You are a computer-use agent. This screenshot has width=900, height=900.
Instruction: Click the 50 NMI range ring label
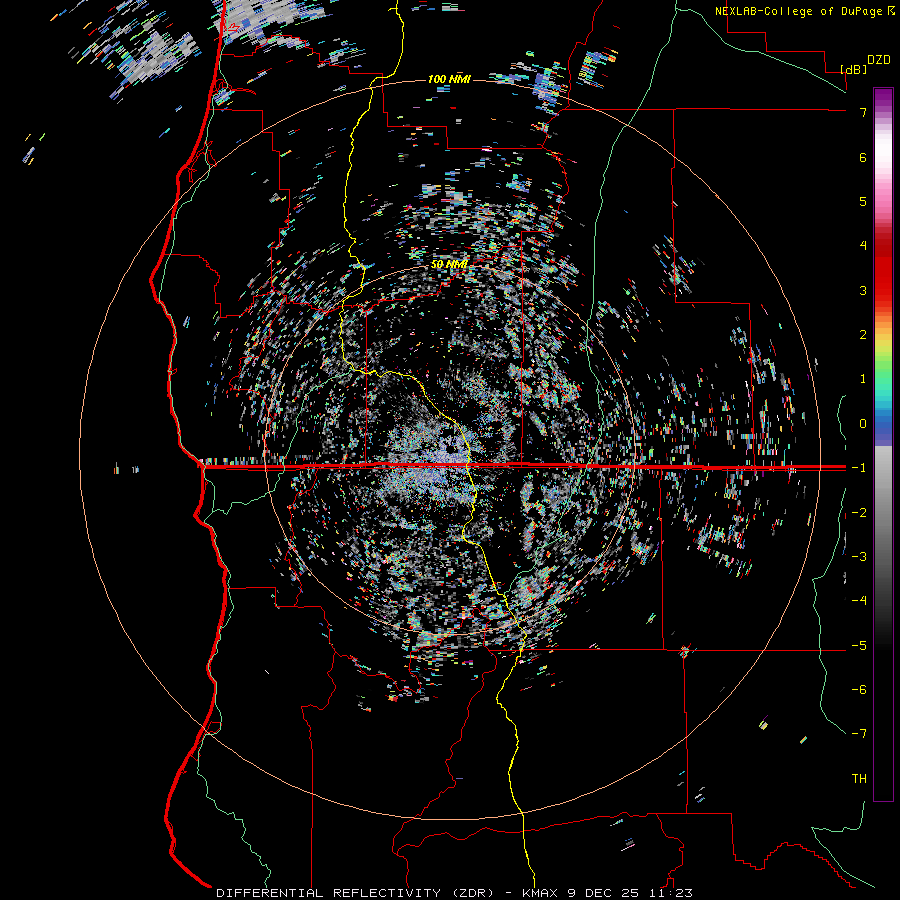pyautogui.click(x=449, y=264)
